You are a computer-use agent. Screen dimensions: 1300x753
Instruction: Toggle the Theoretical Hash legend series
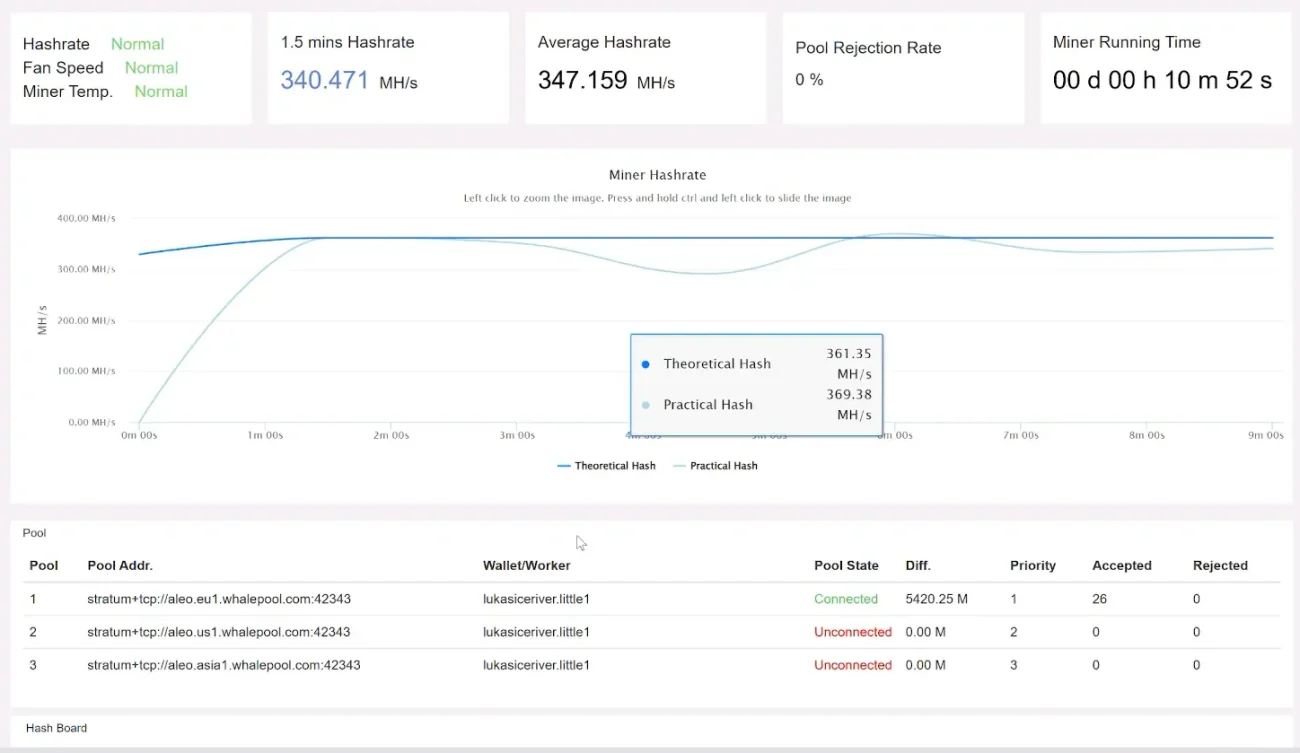click(606, 466)
